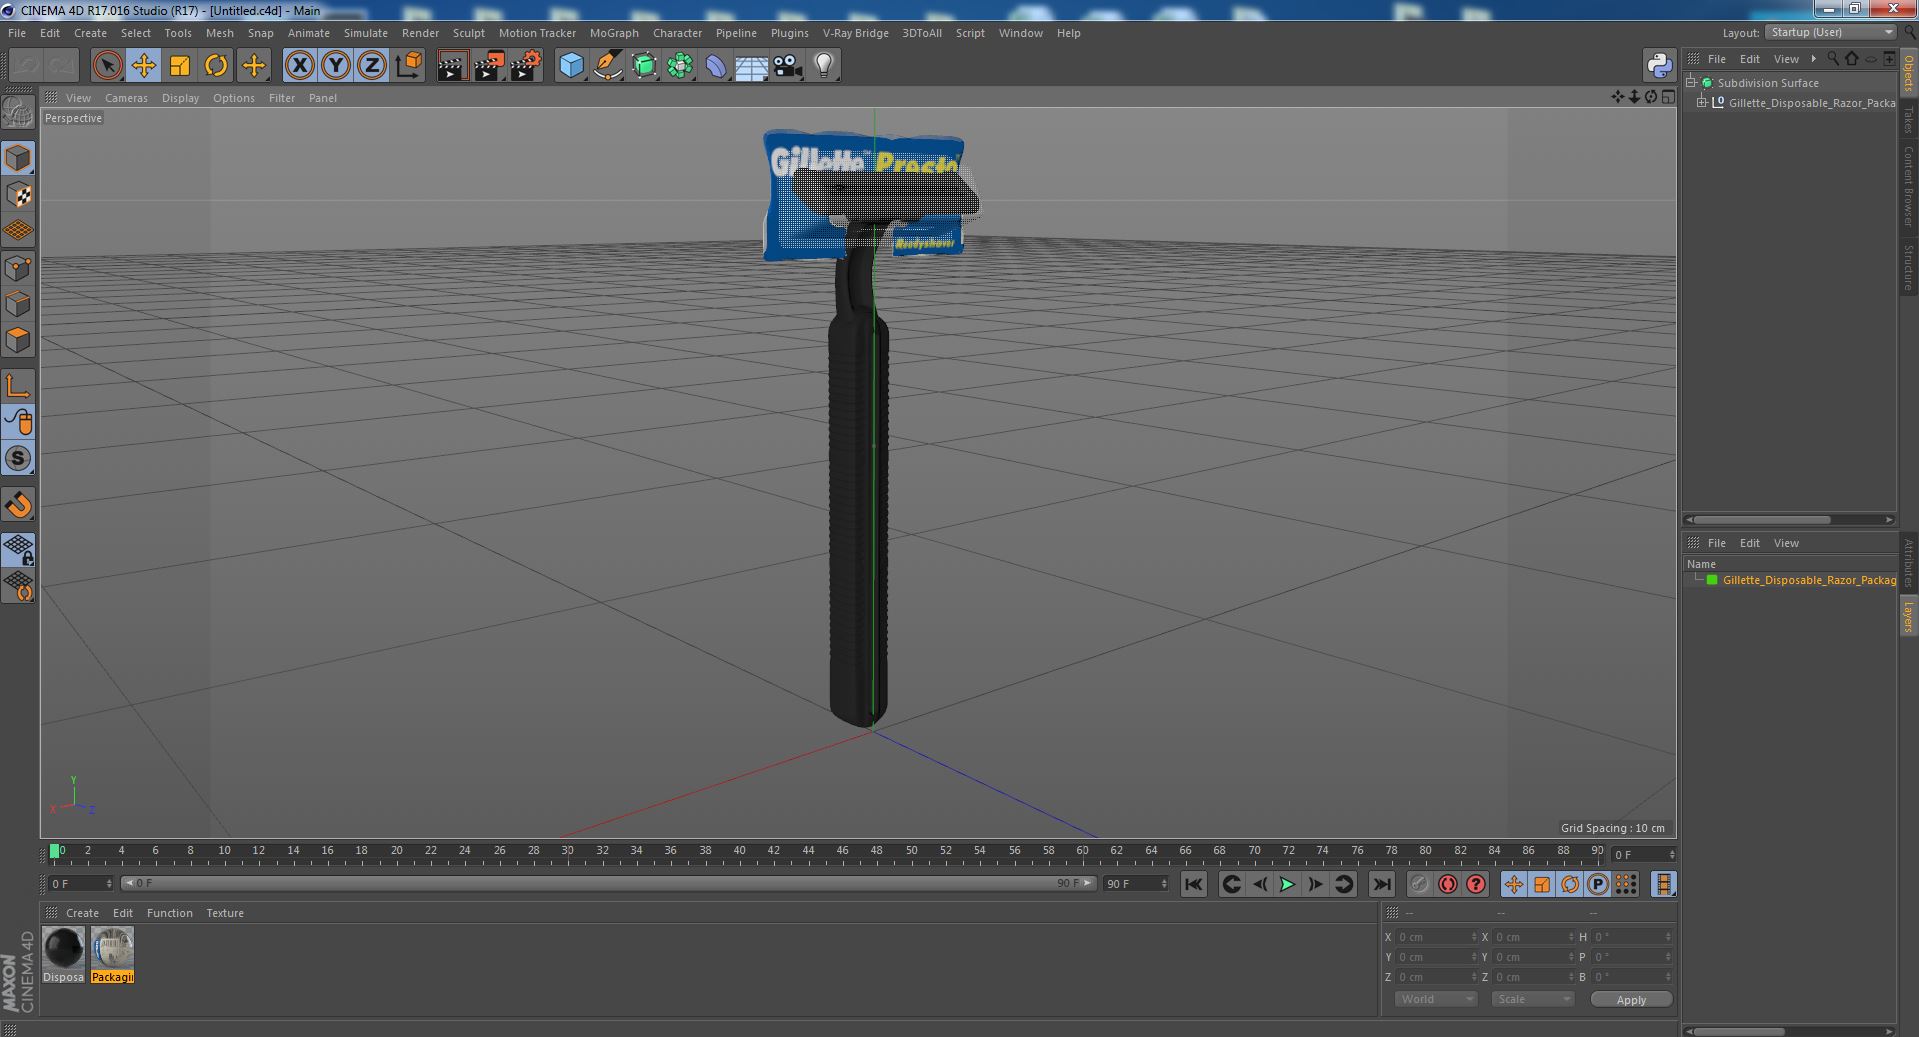1919x1037 pixels.
Task: Click frame 30 on the timeline
Action: [567, 852]
